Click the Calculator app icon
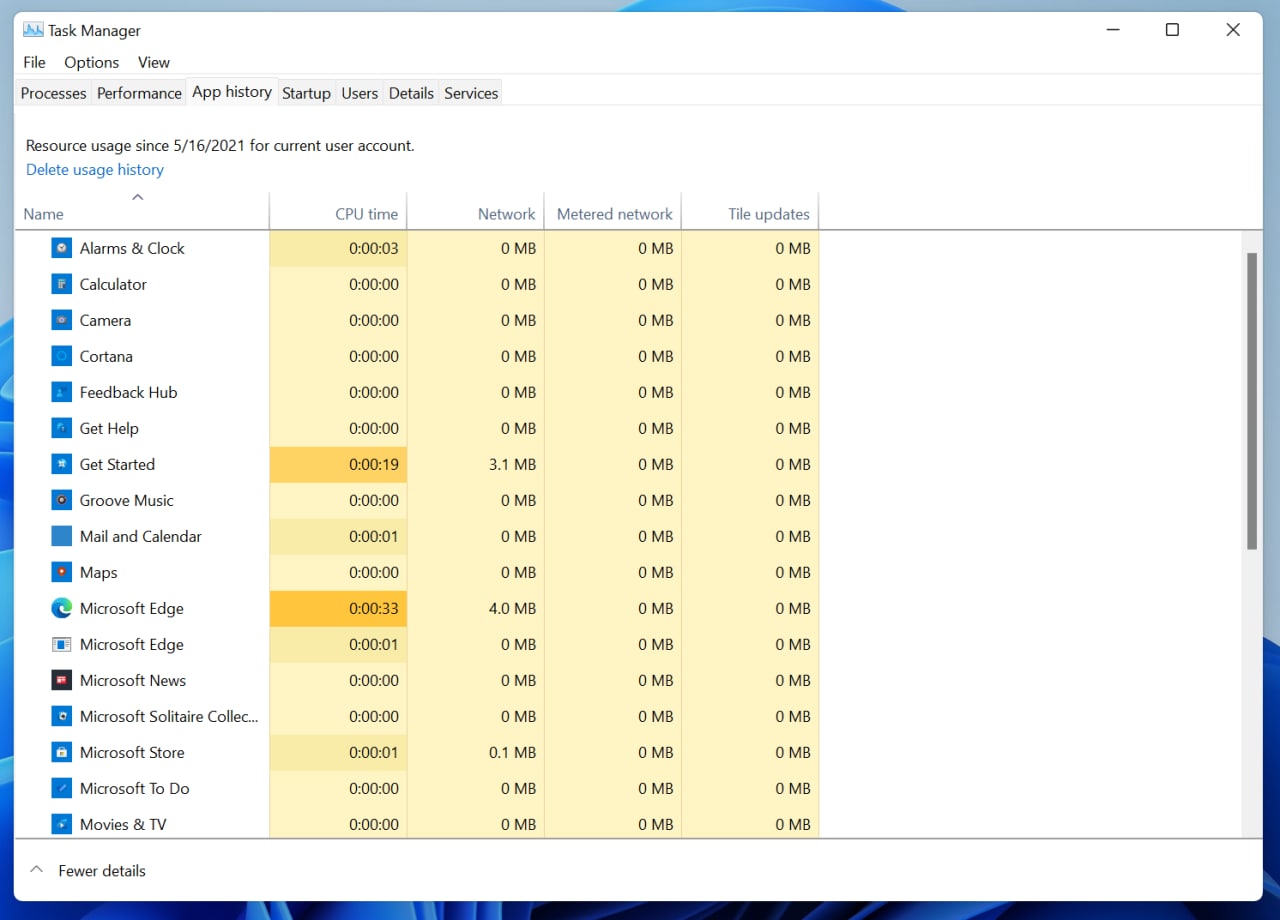This screenshot has height=920, width=1280. coord(62,284)
